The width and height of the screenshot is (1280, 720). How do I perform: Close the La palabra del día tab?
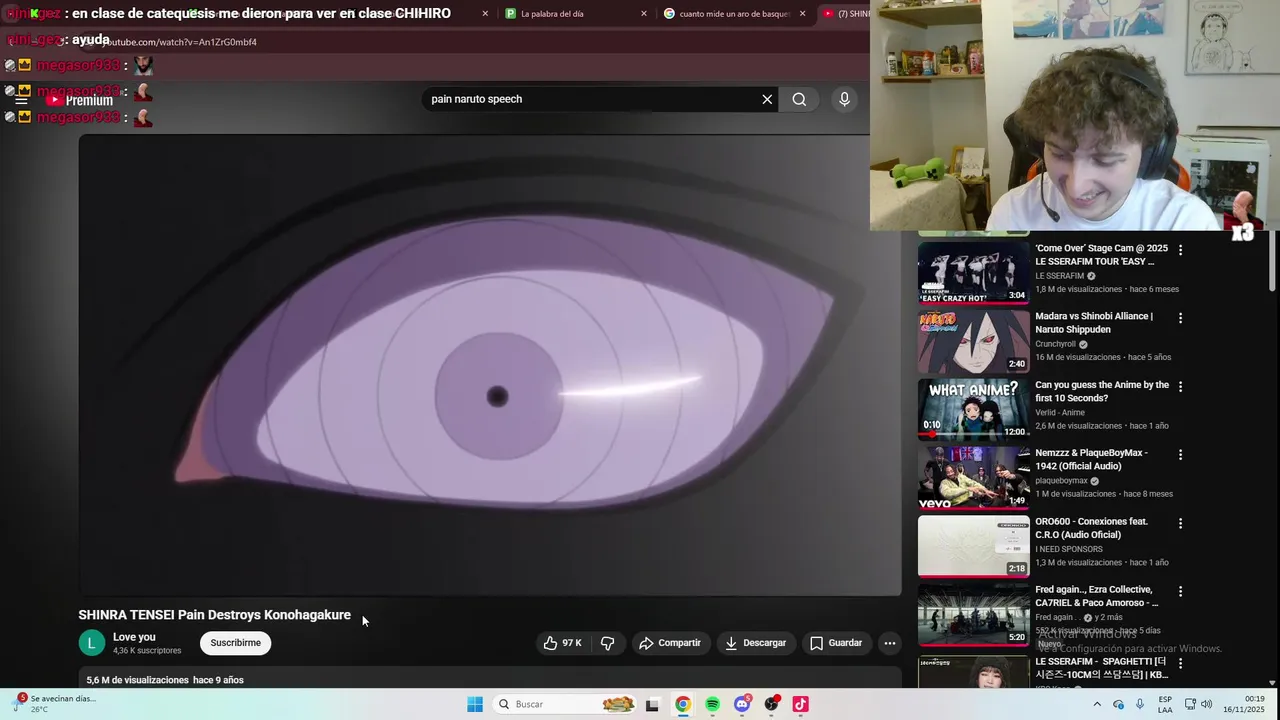[643, 14]
